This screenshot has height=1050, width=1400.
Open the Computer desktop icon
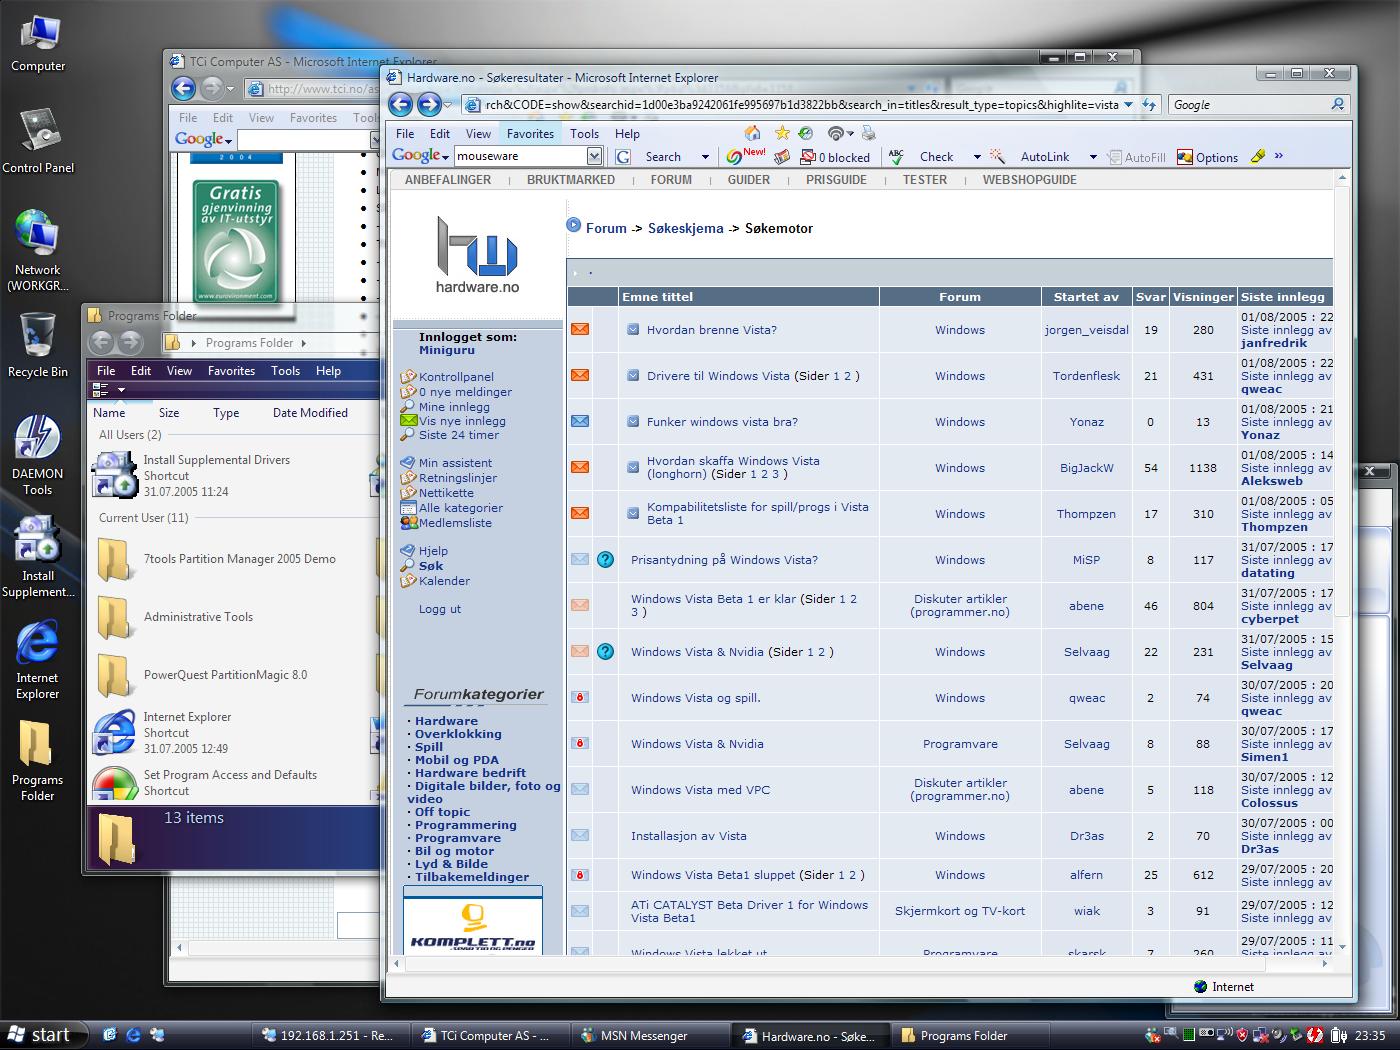pyautogui.click(x=38, y=45)
